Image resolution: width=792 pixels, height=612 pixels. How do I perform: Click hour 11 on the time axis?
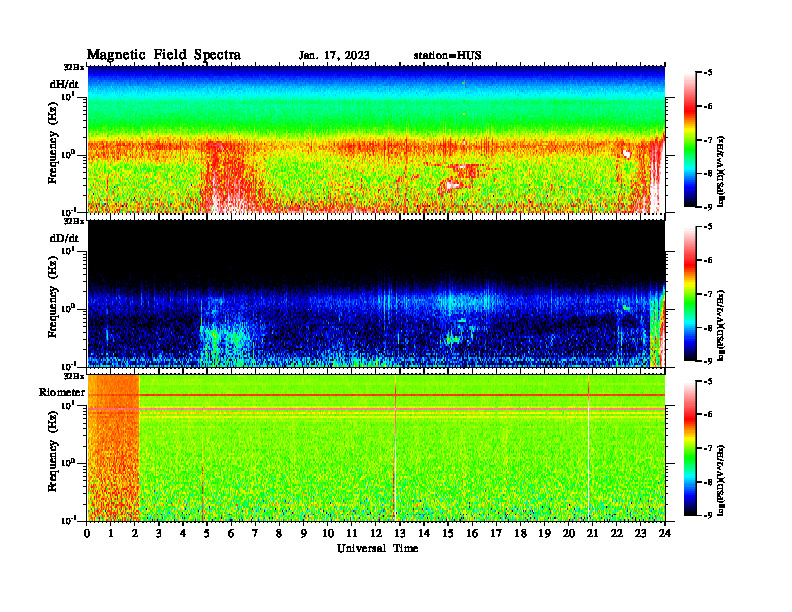pyautogui.click(x=352, y=534)
